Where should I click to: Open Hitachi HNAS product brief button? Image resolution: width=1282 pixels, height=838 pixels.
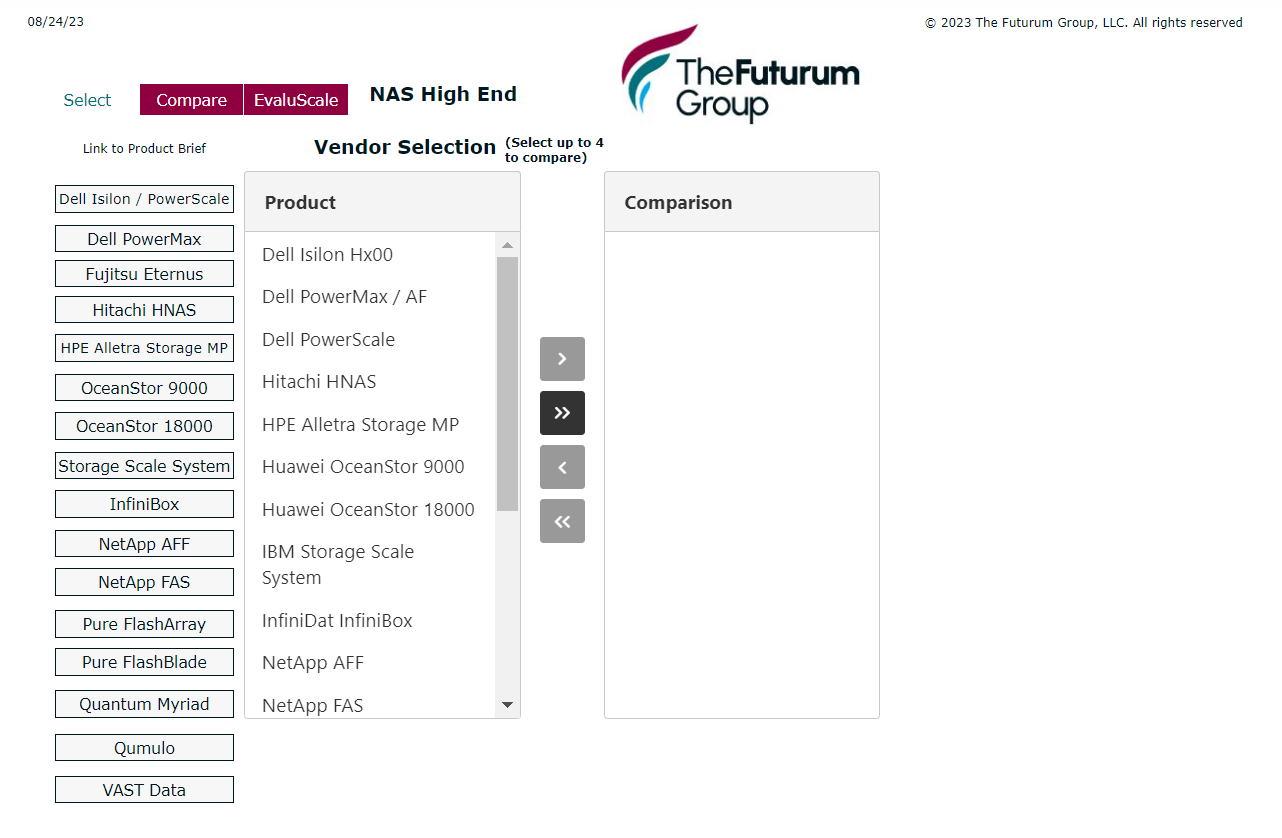[x=144, y=310]
